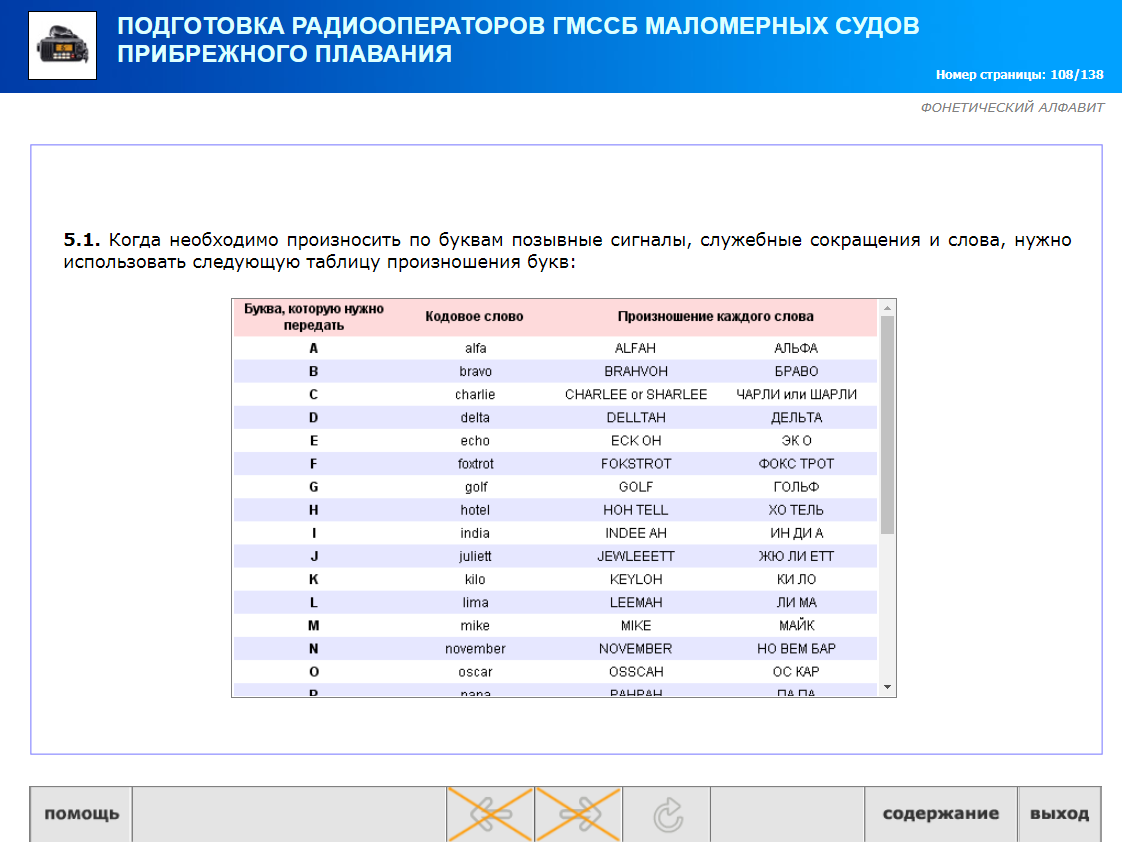The image size is (1122, 843).
Task: Click the Russian pronunciation ДЕЛЬТА cell
Action: click(796, 417)
